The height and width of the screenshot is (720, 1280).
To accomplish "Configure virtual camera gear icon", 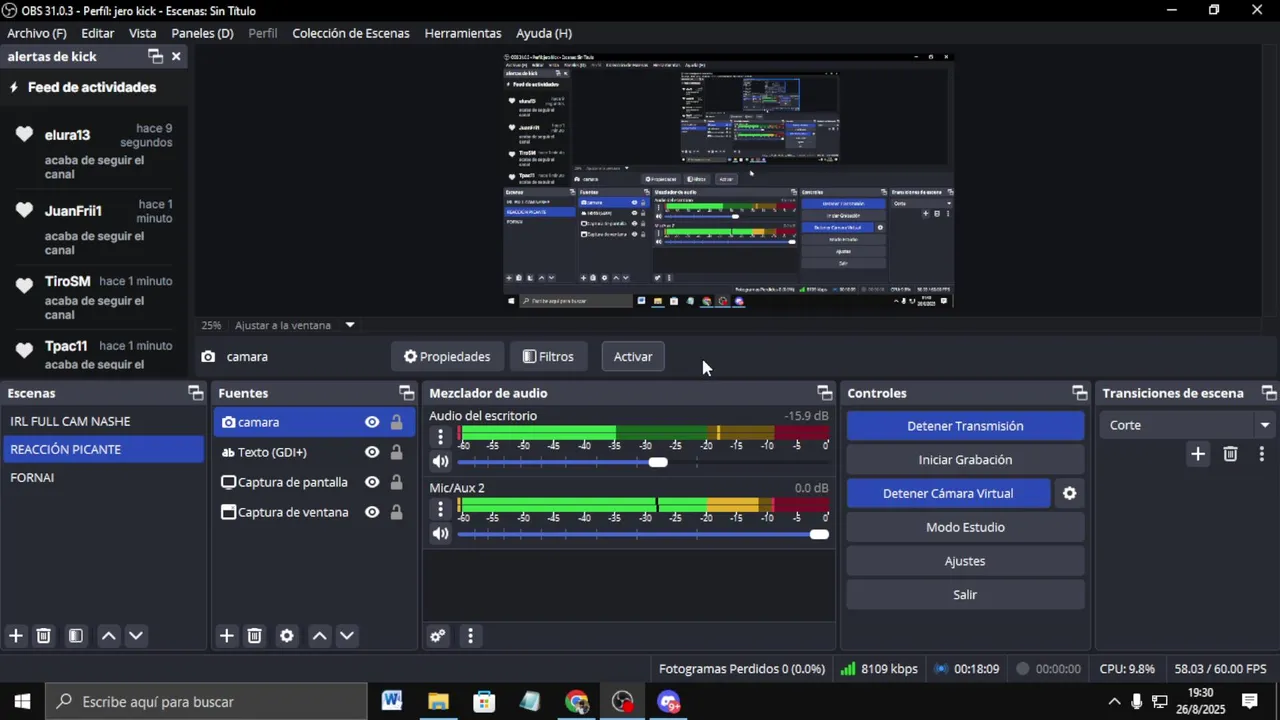I will pos(1070,494).
